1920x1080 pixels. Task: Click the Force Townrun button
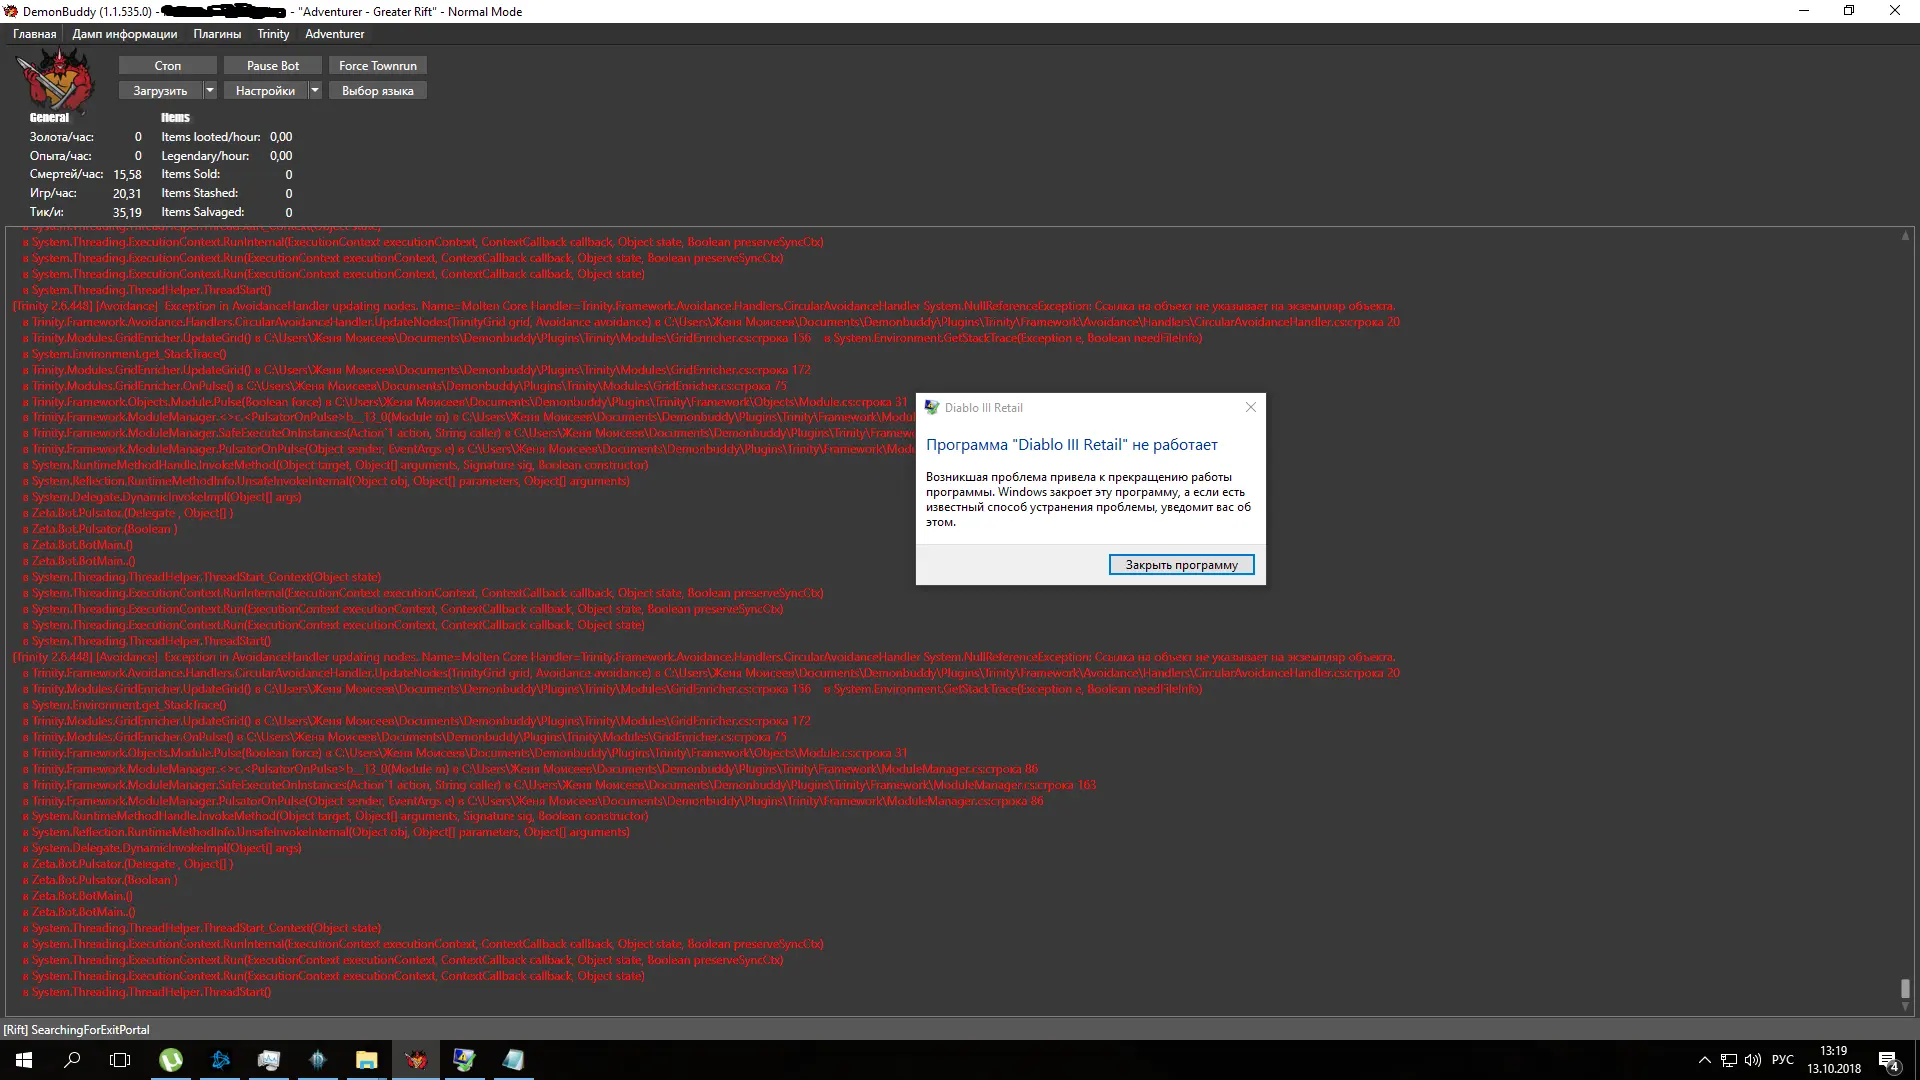point(377,66)
